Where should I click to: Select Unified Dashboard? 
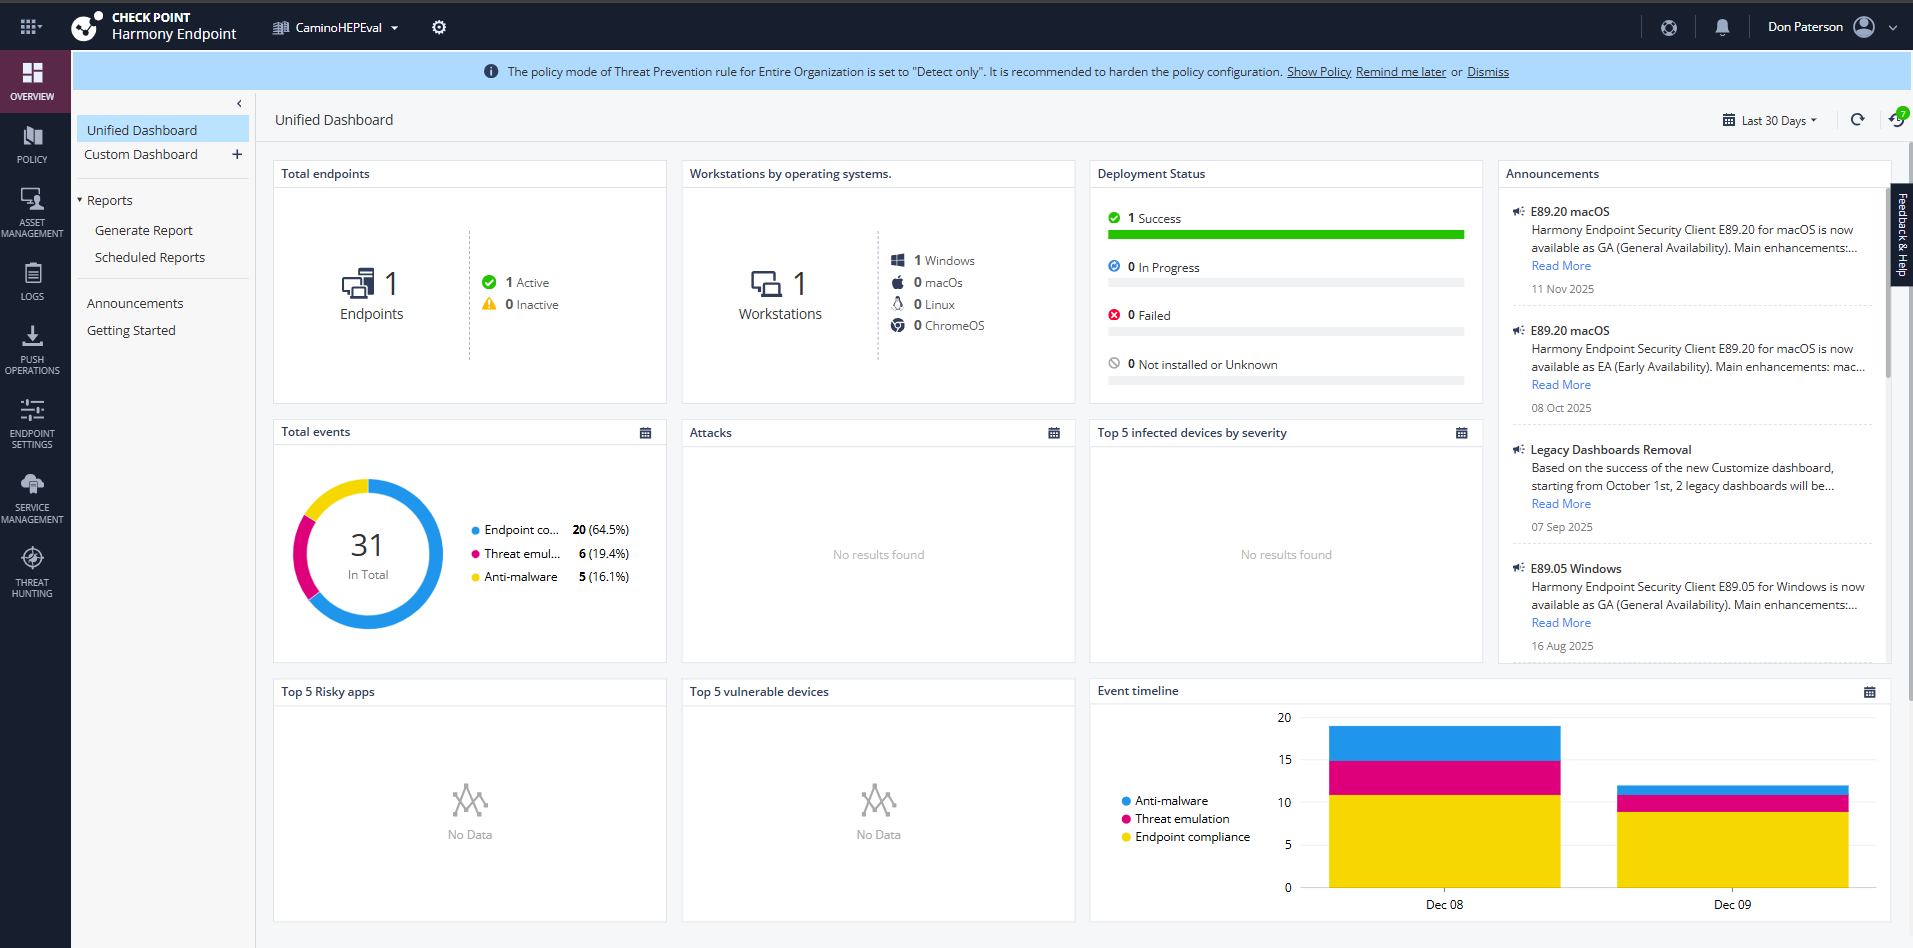pos(163,130)
